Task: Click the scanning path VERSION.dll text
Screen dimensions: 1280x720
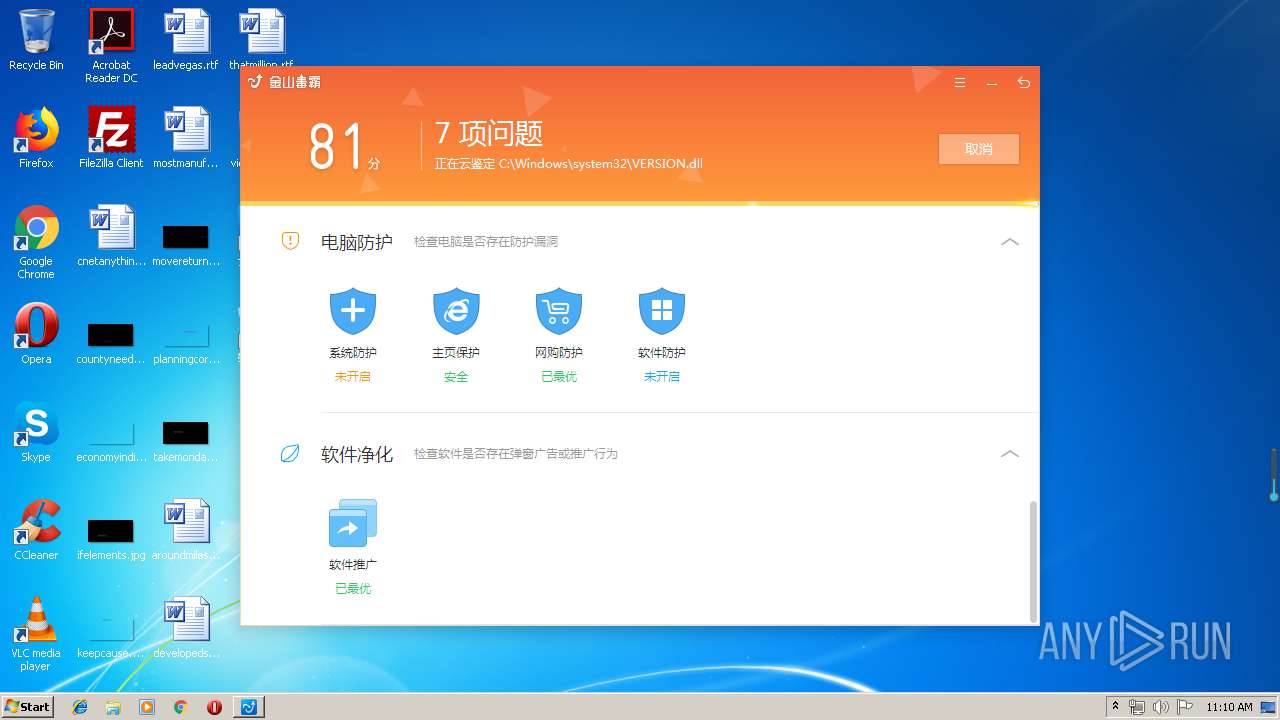Action: [x=568, y=163]
